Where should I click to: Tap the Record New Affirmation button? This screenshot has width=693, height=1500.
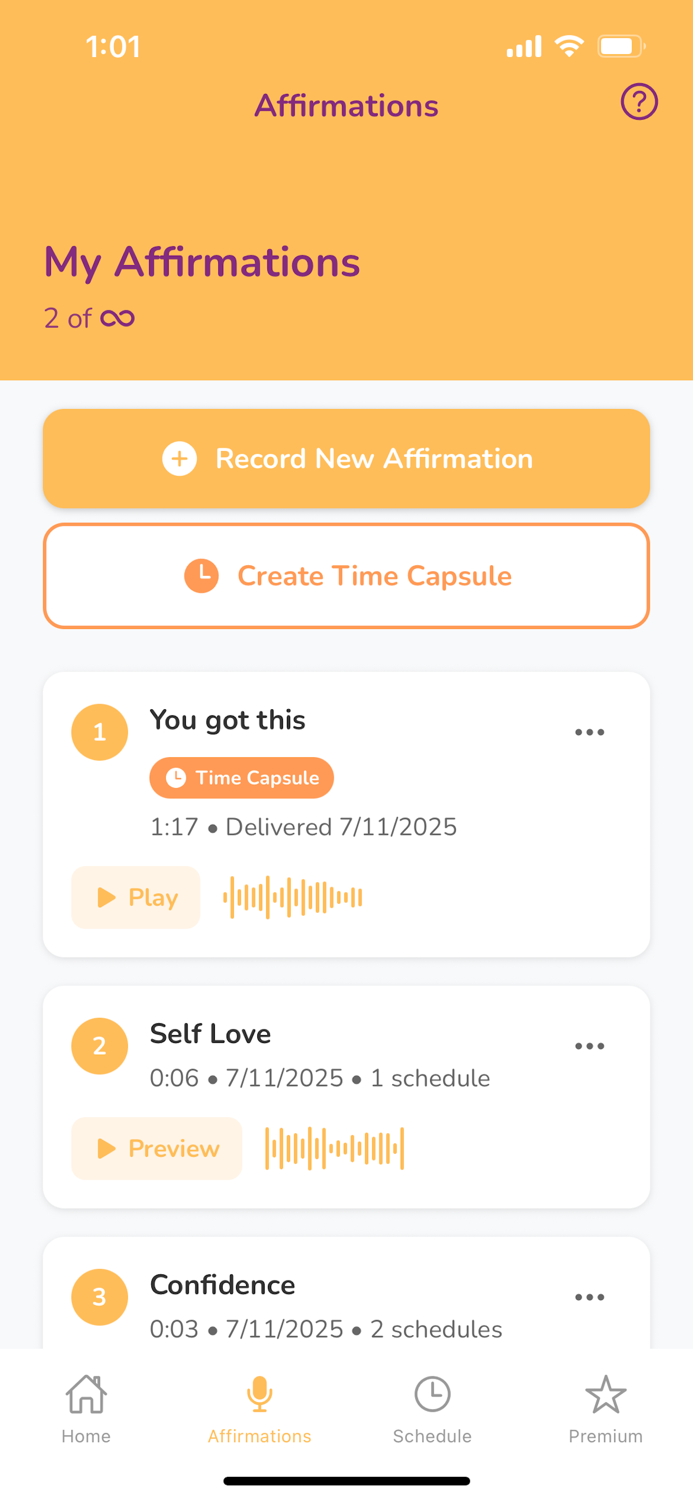(x=346, y=458)
